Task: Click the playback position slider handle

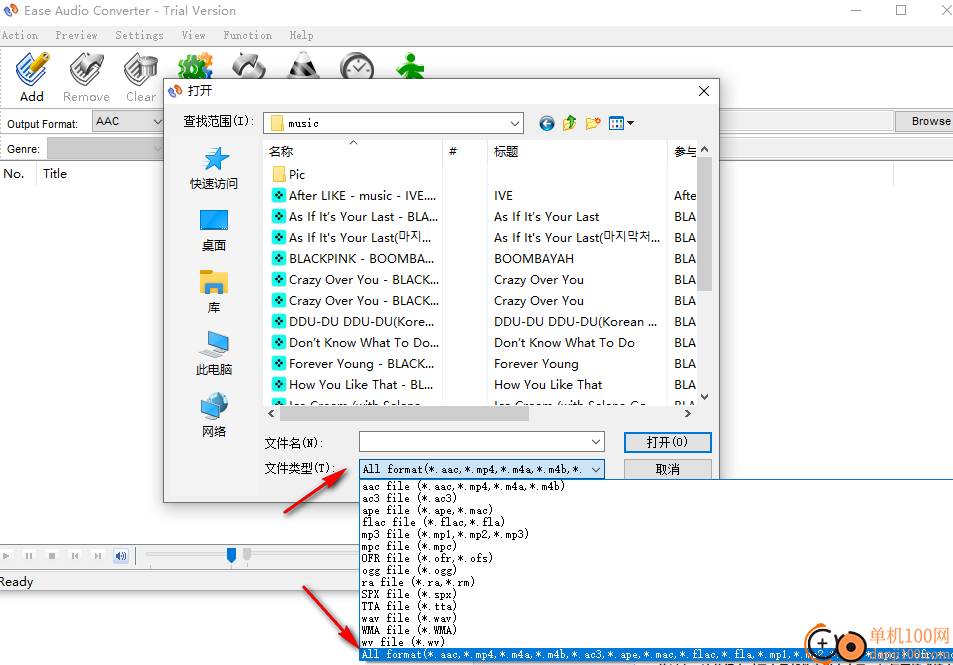Action: pos(231,555)
